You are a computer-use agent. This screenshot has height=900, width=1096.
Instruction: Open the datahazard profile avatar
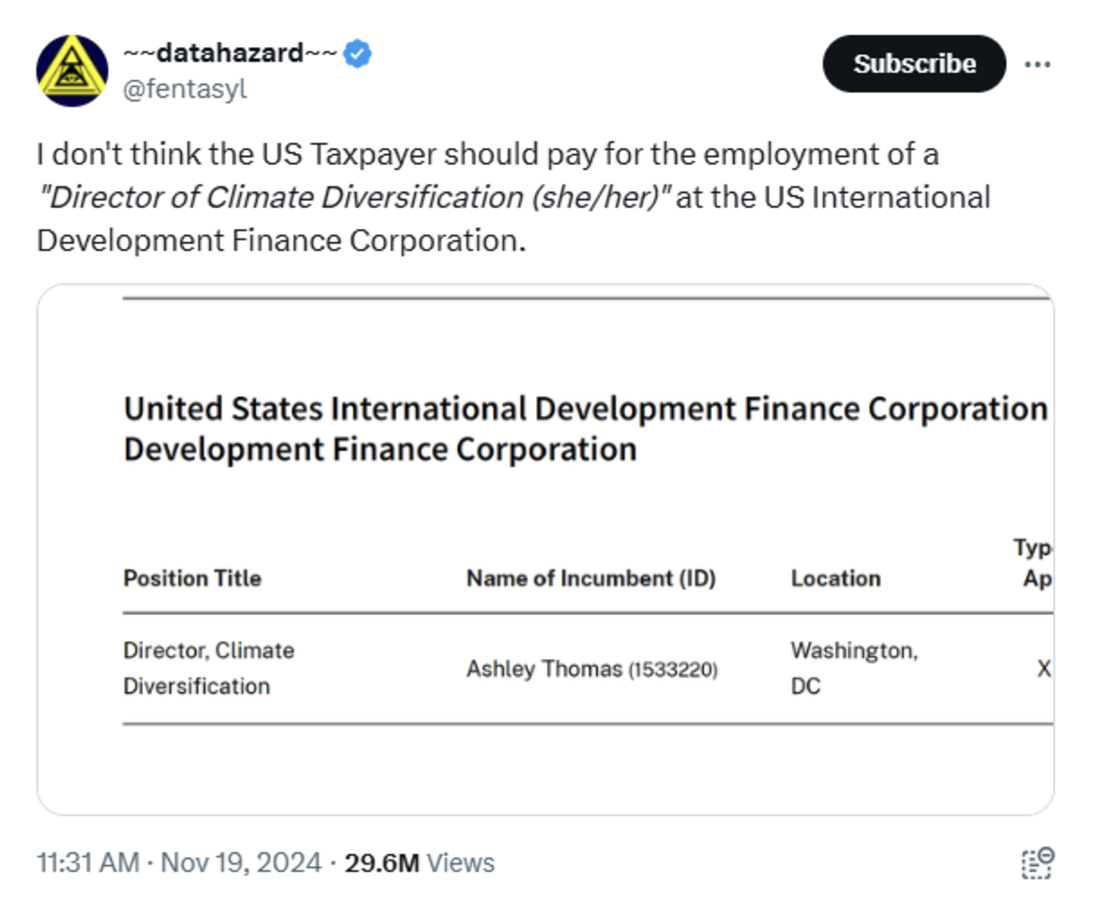(72, 71)
